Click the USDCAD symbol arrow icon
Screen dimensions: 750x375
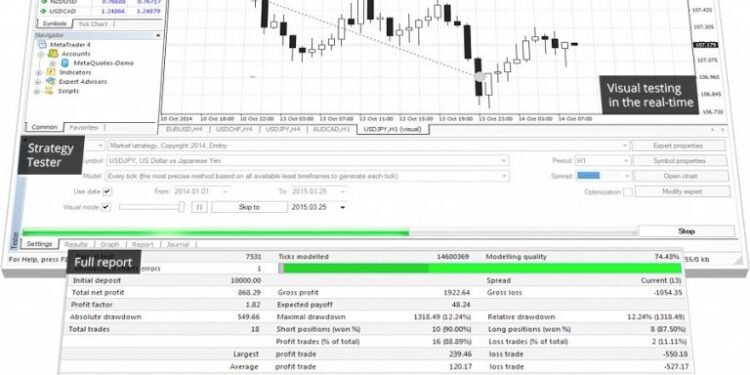[43, 11]
